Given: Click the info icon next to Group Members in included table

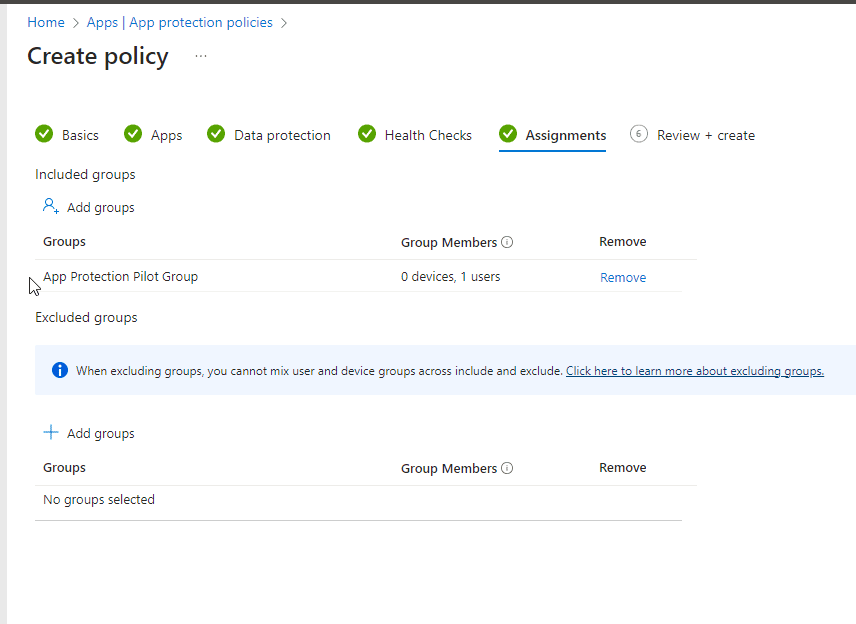Looking at the screenshot, I should [507, 241].
